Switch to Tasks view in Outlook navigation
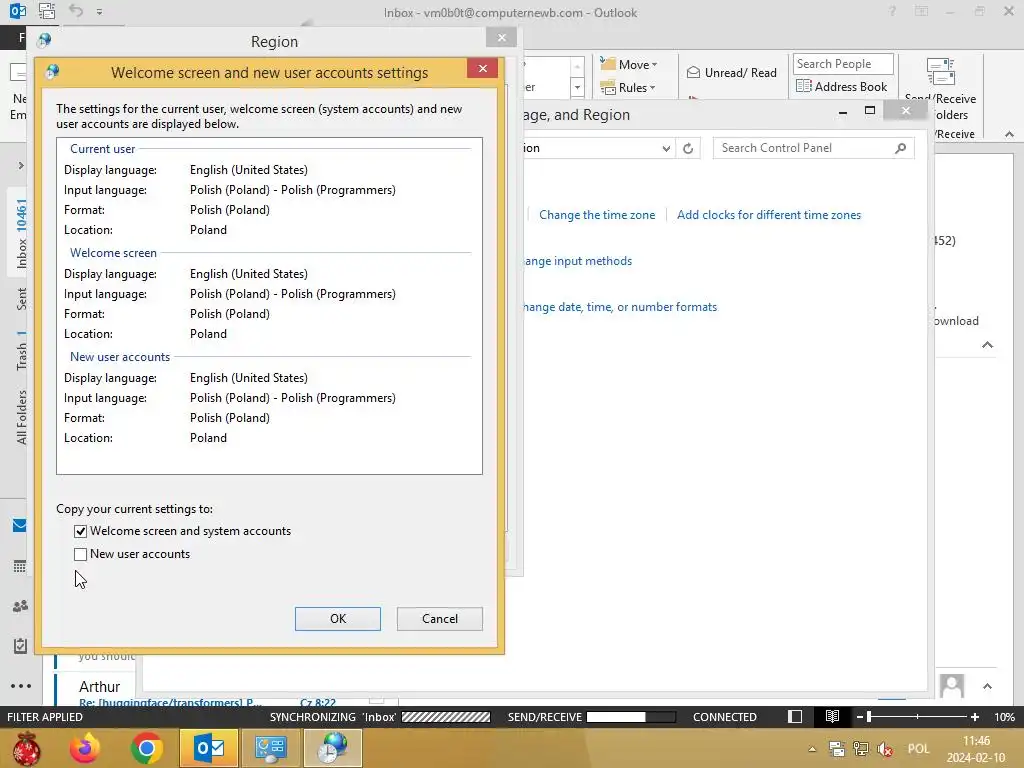1024x768 pixels. coord(20,646)
